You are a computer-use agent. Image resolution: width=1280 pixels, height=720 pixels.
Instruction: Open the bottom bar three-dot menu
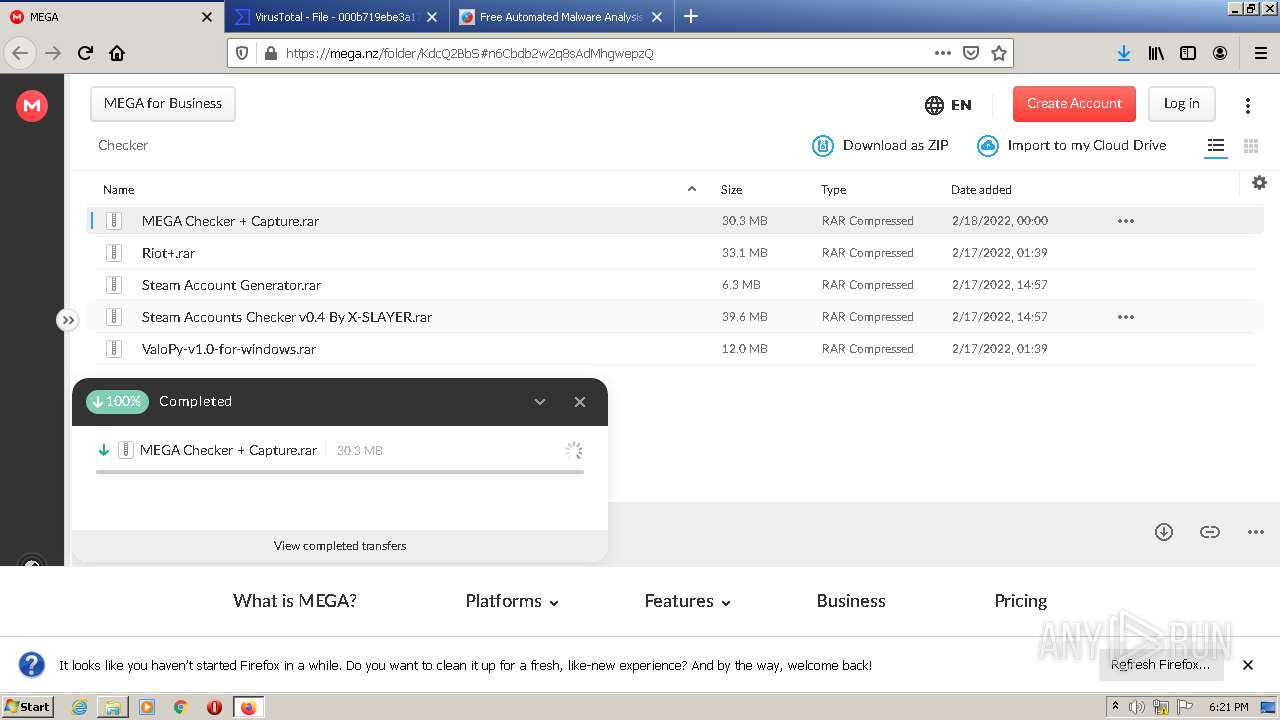tap(1256, 532)
